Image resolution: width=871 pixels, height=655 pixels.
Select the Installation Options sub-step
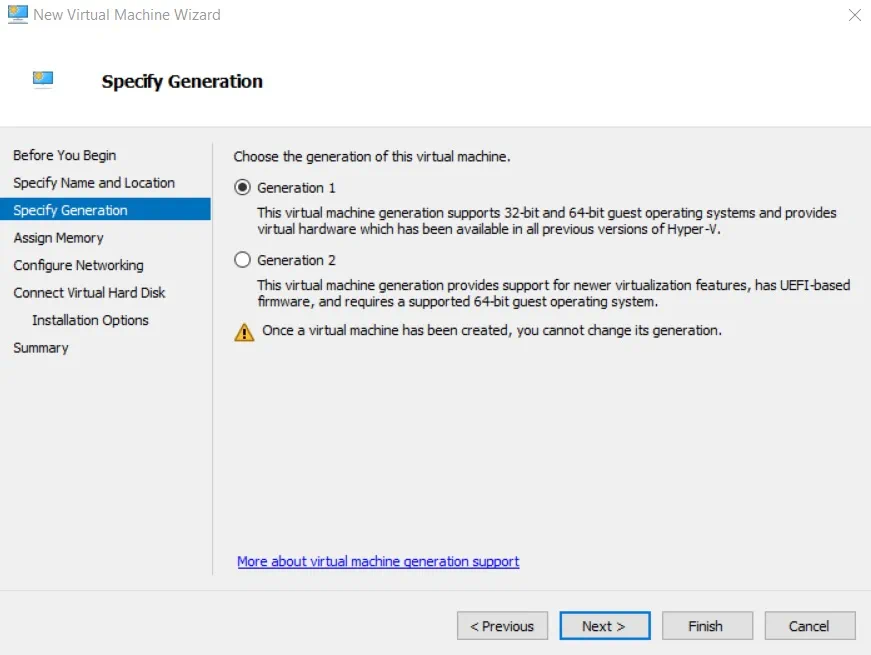[x=90, y=320]
